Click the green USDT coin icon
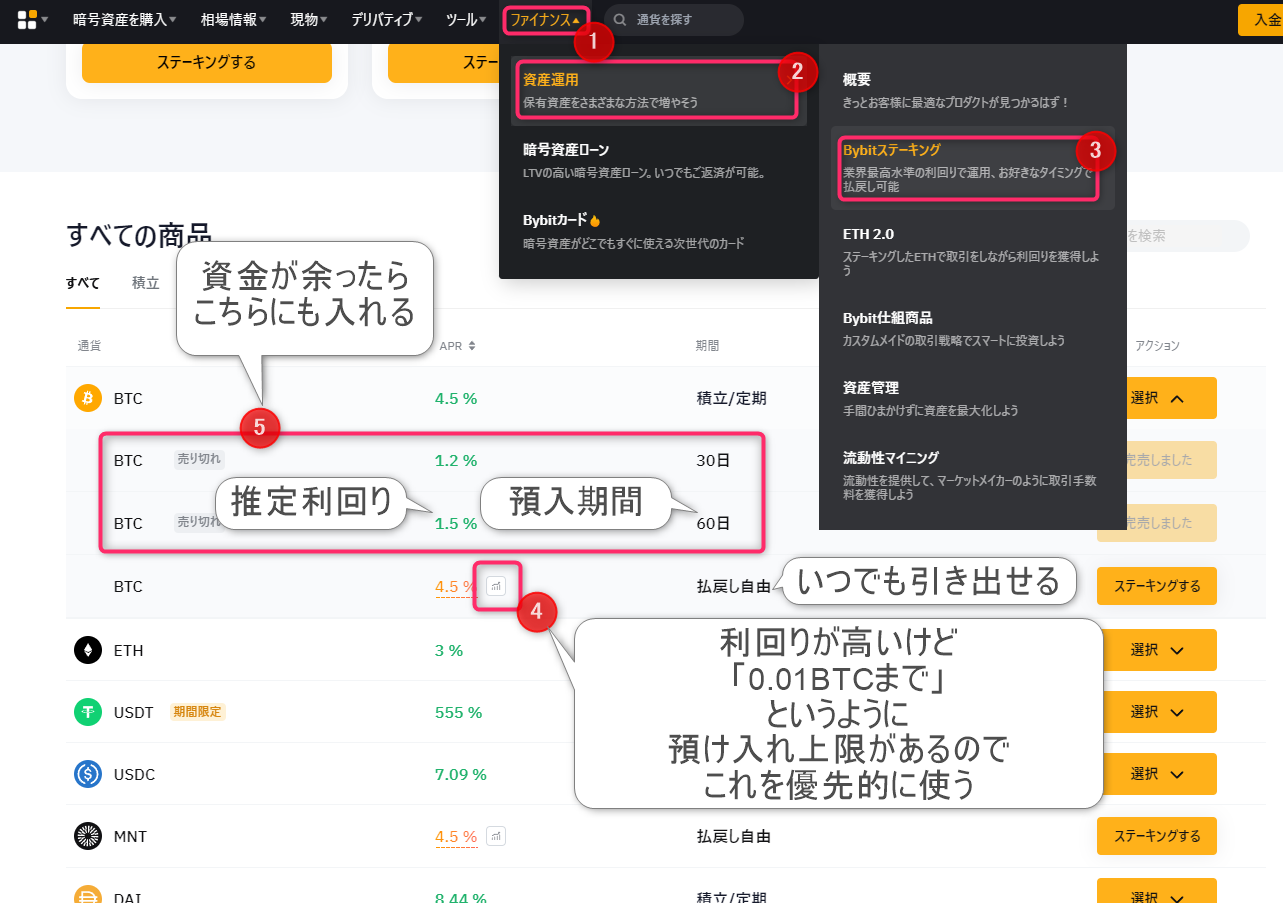The height and width of the screenshot is (903, 1283). point(88,712)
